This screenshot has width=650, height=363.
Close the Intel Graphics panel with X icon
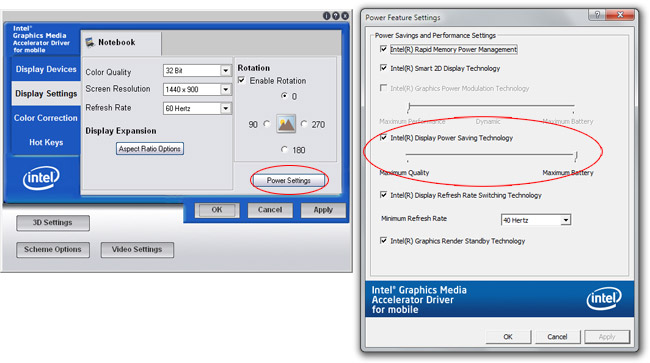point(345,16)
